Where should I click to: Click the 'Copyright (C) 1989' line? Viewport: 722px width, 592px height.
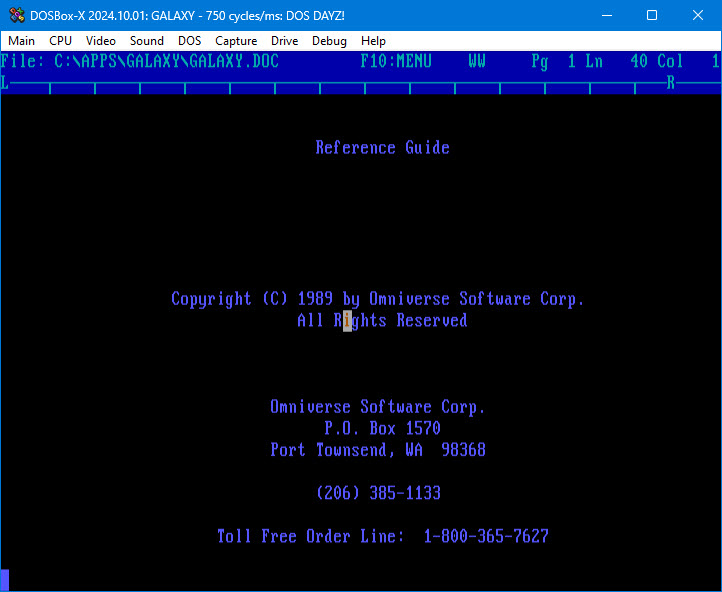pos(378,300)
